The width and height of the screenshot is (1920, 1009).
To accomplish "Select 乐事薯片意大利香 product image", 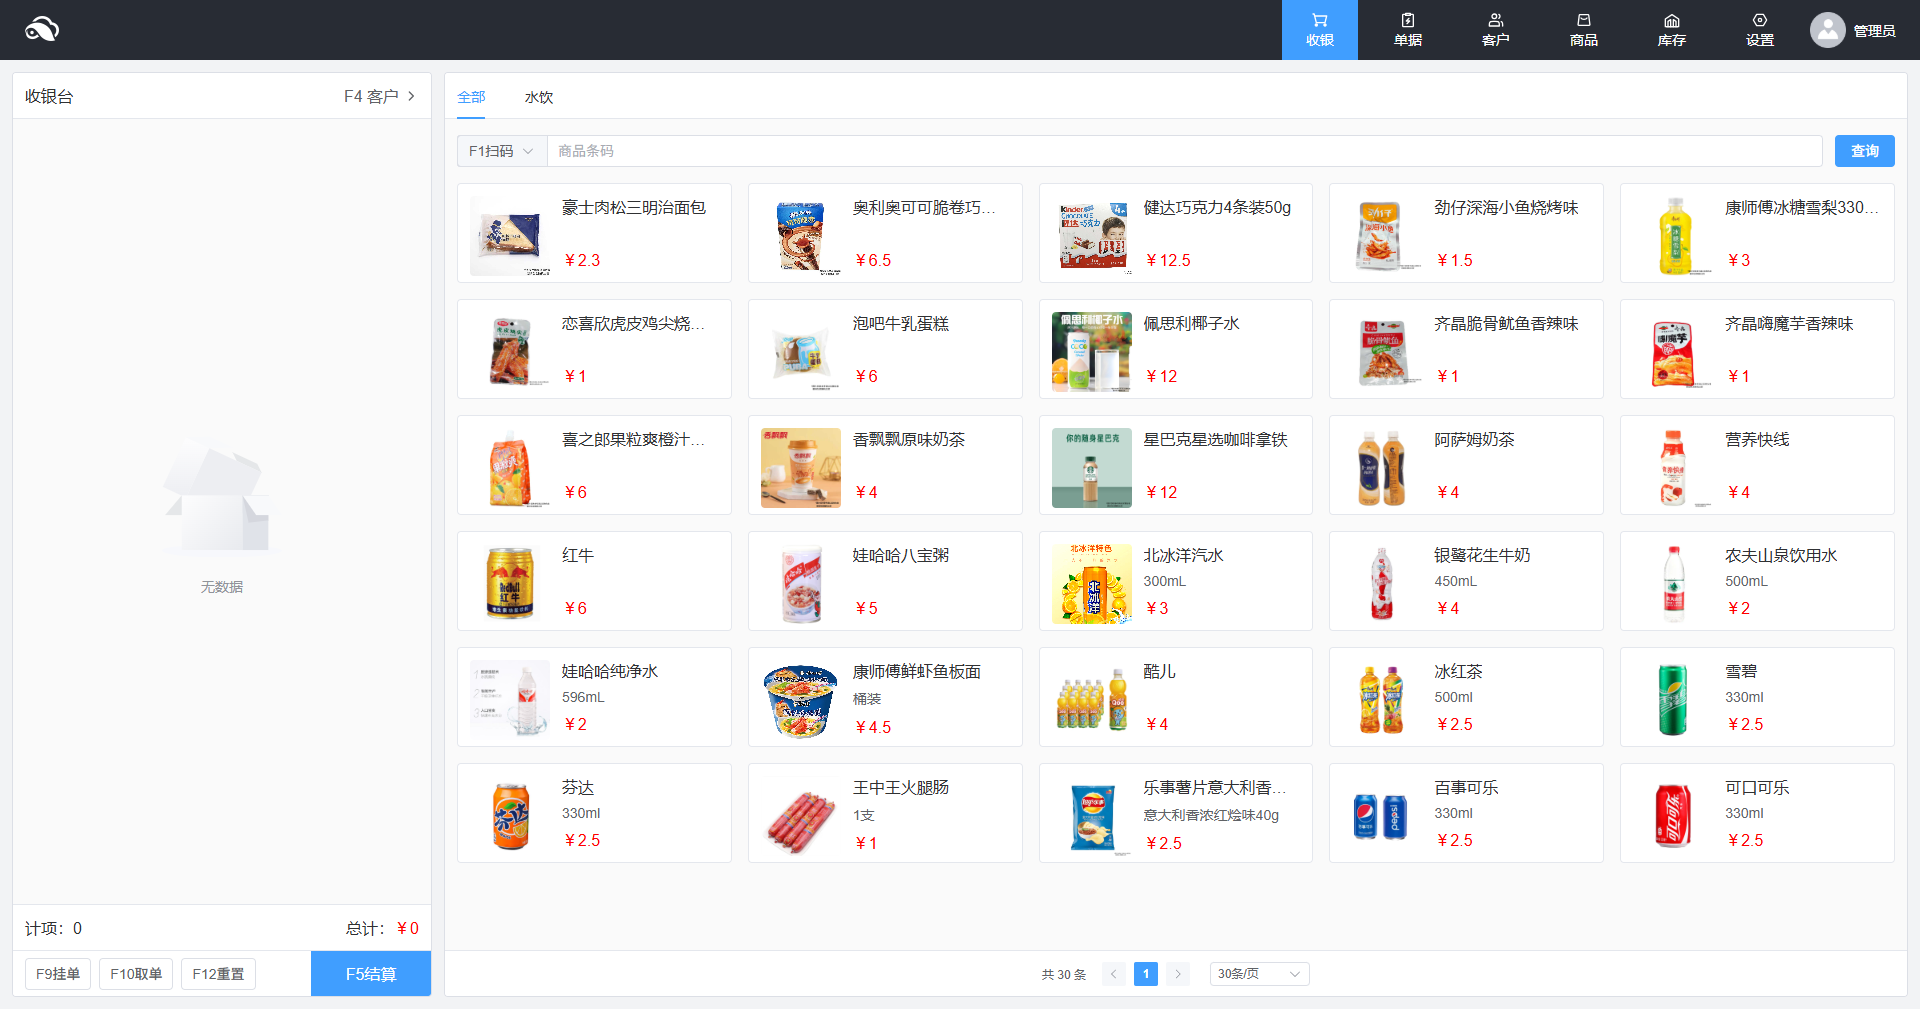I will pos(1092,816).
